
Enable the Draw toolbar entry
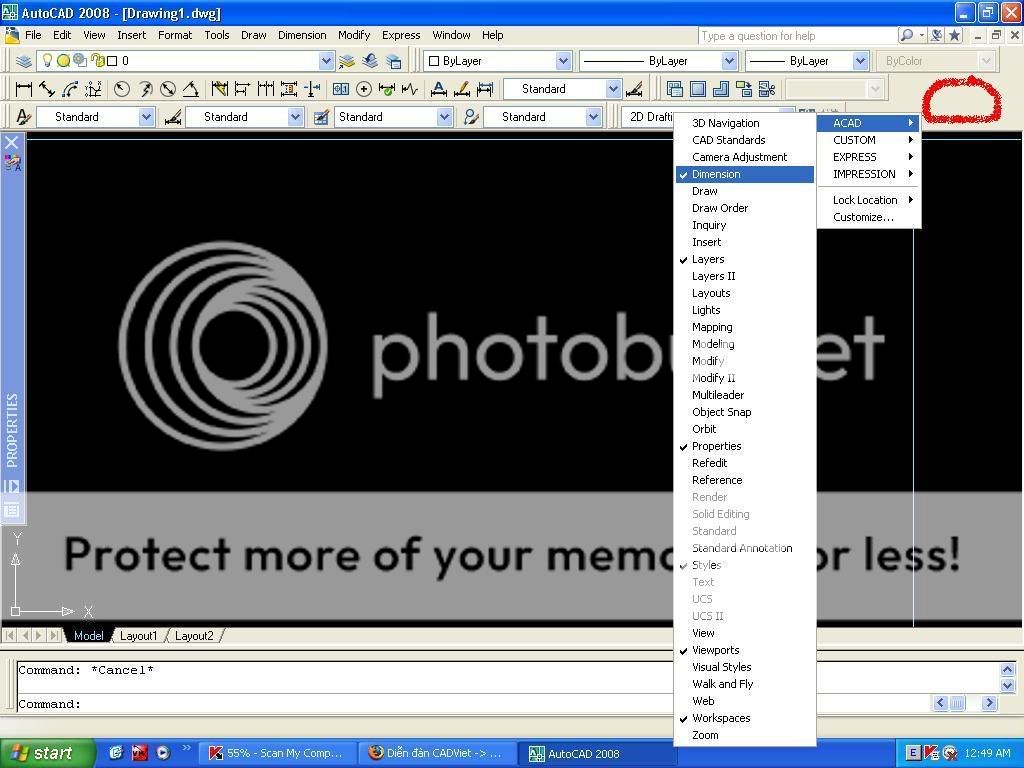[744, 191]
